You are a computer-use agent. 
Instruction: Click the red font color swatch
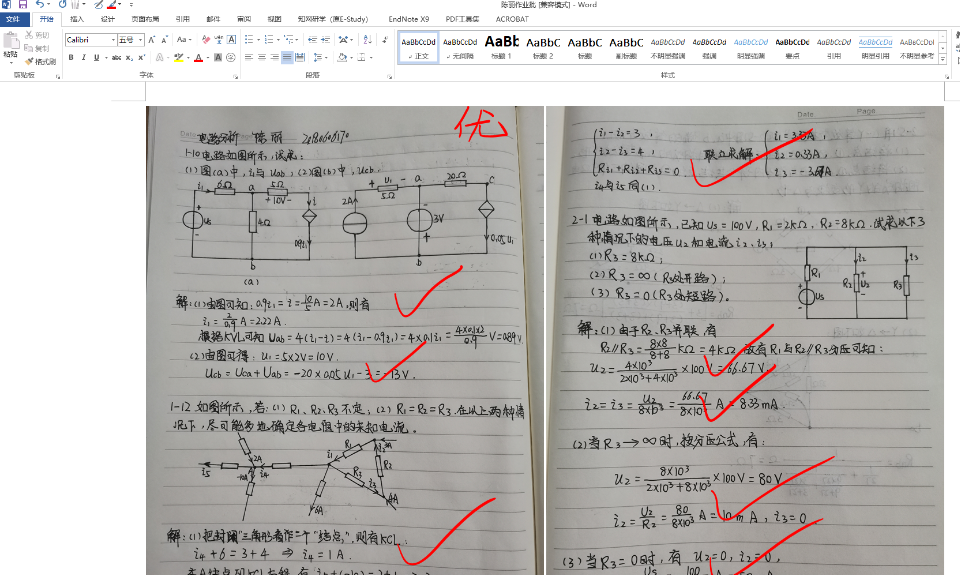click(x=198, y=58)
